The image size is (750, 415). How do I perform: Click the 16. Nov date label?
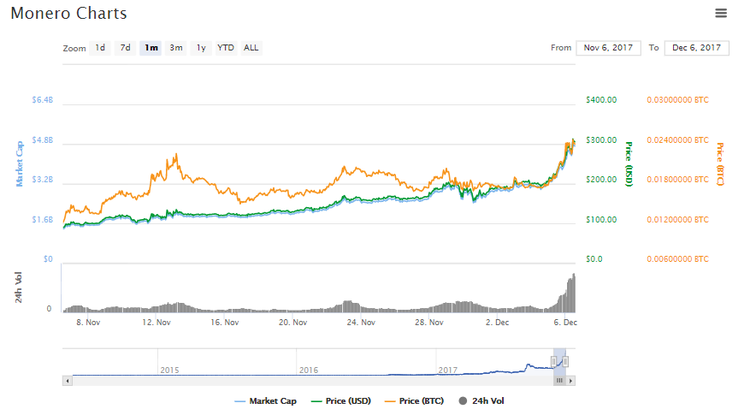coord(225,323)
